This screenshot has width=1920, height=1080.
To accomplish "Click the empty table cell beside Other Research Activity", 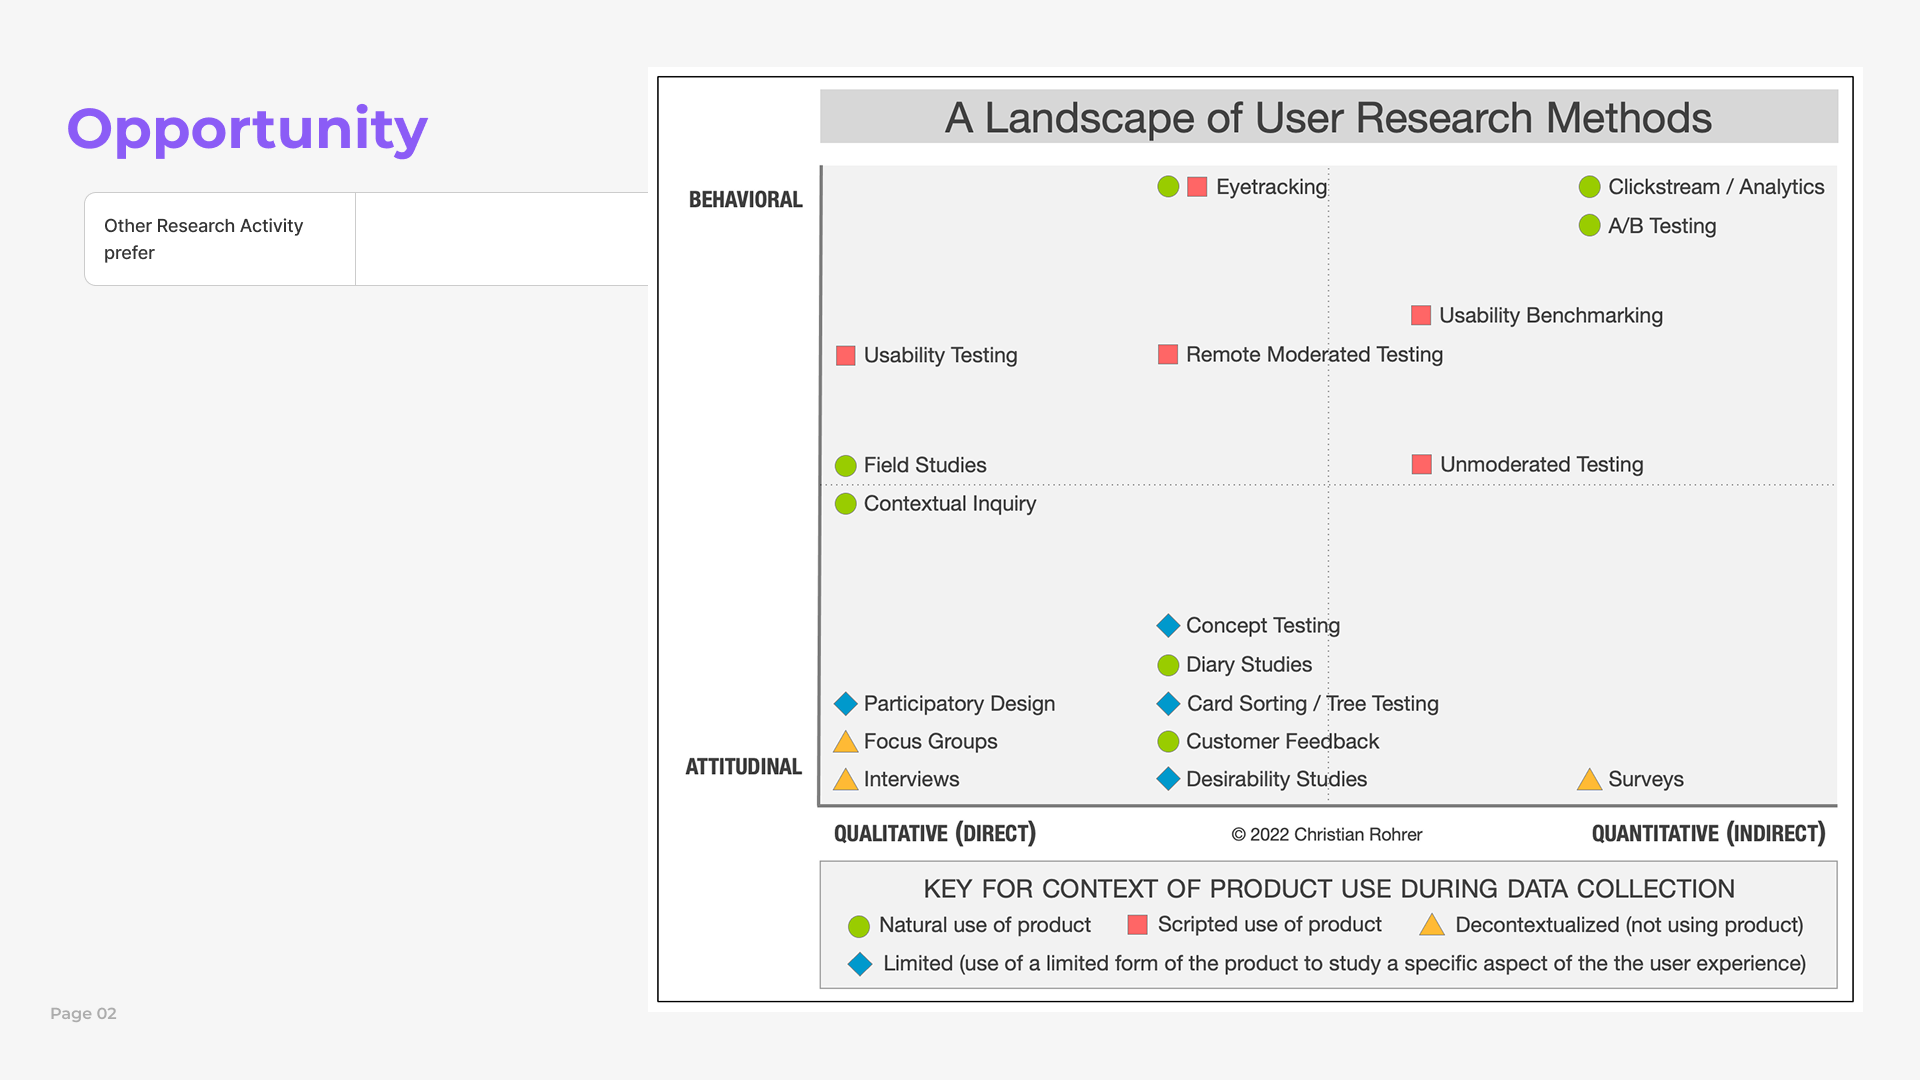I will coord(501,239).
